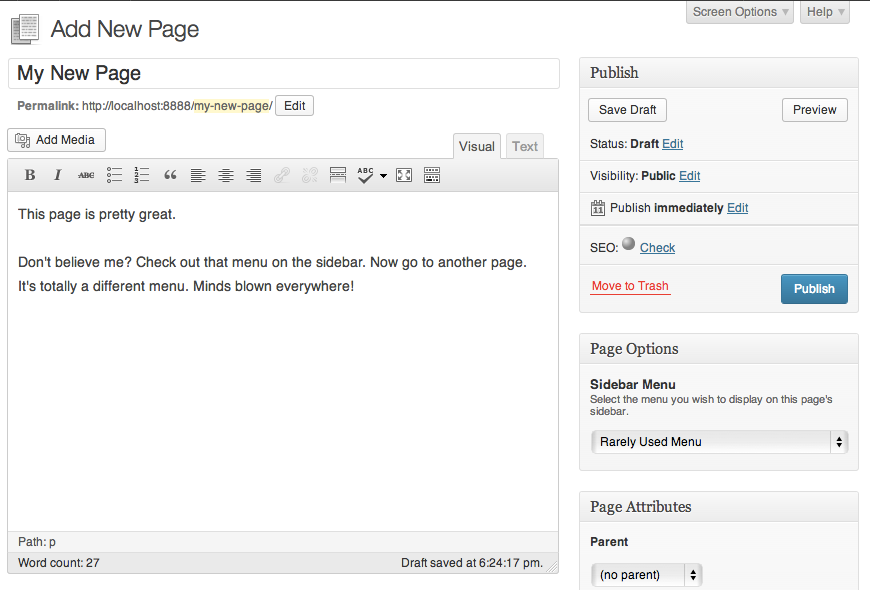Insert an unordered bullet list
This screenshot has width=870, height=590.
[114, 175]
